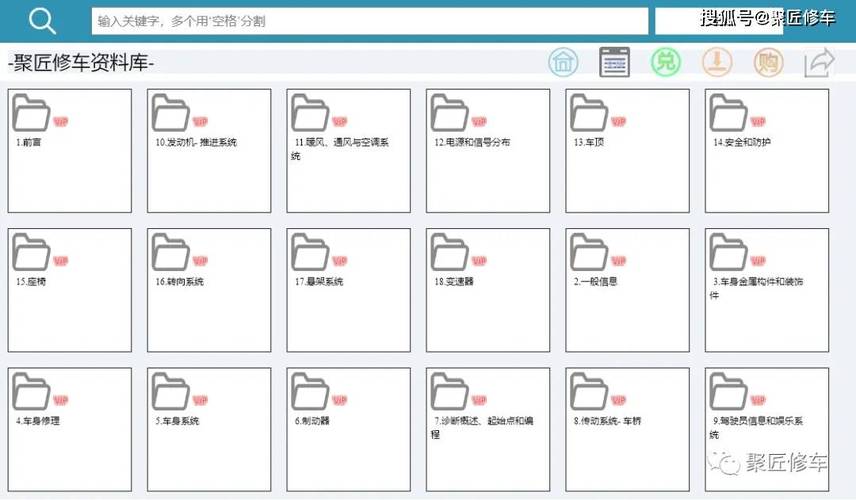Select the 13.车顶 label
This screenshot has width=856, height=500.
(x=589, y=142)
